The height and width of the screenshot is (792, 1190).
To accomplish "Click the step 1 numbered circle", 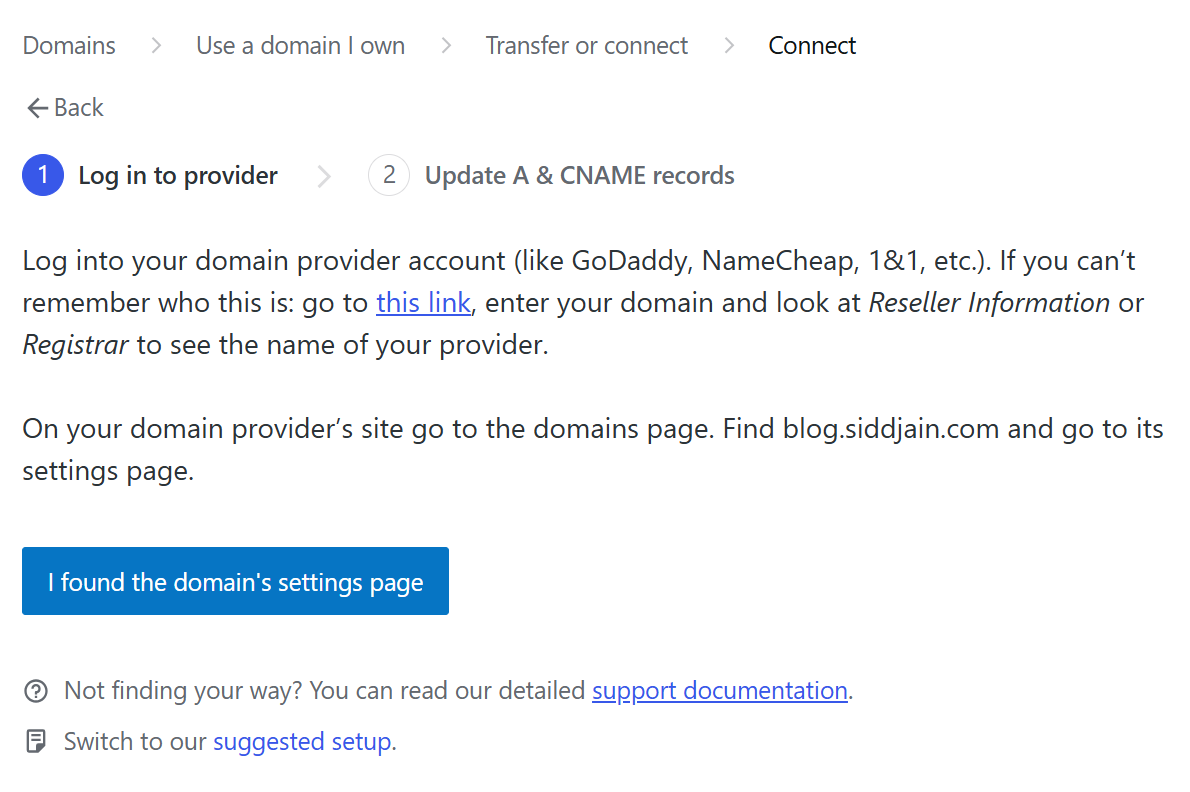I will (x=43, y=176).
